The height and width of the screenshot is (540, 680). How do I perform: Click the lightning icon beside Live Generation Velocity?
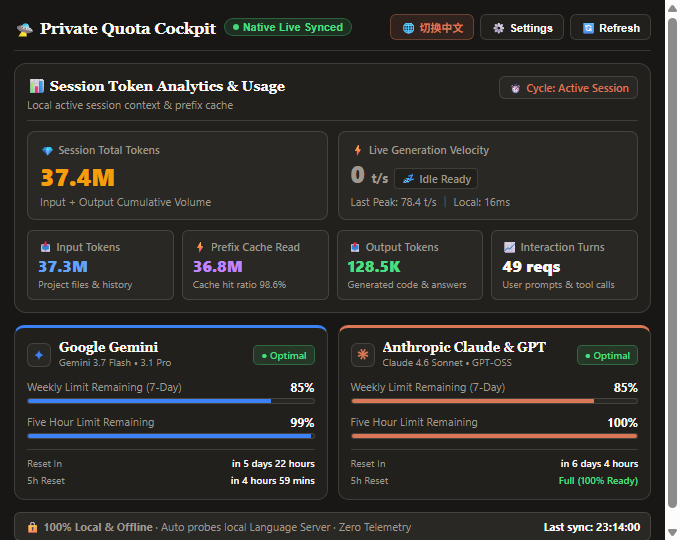point(358,150)
